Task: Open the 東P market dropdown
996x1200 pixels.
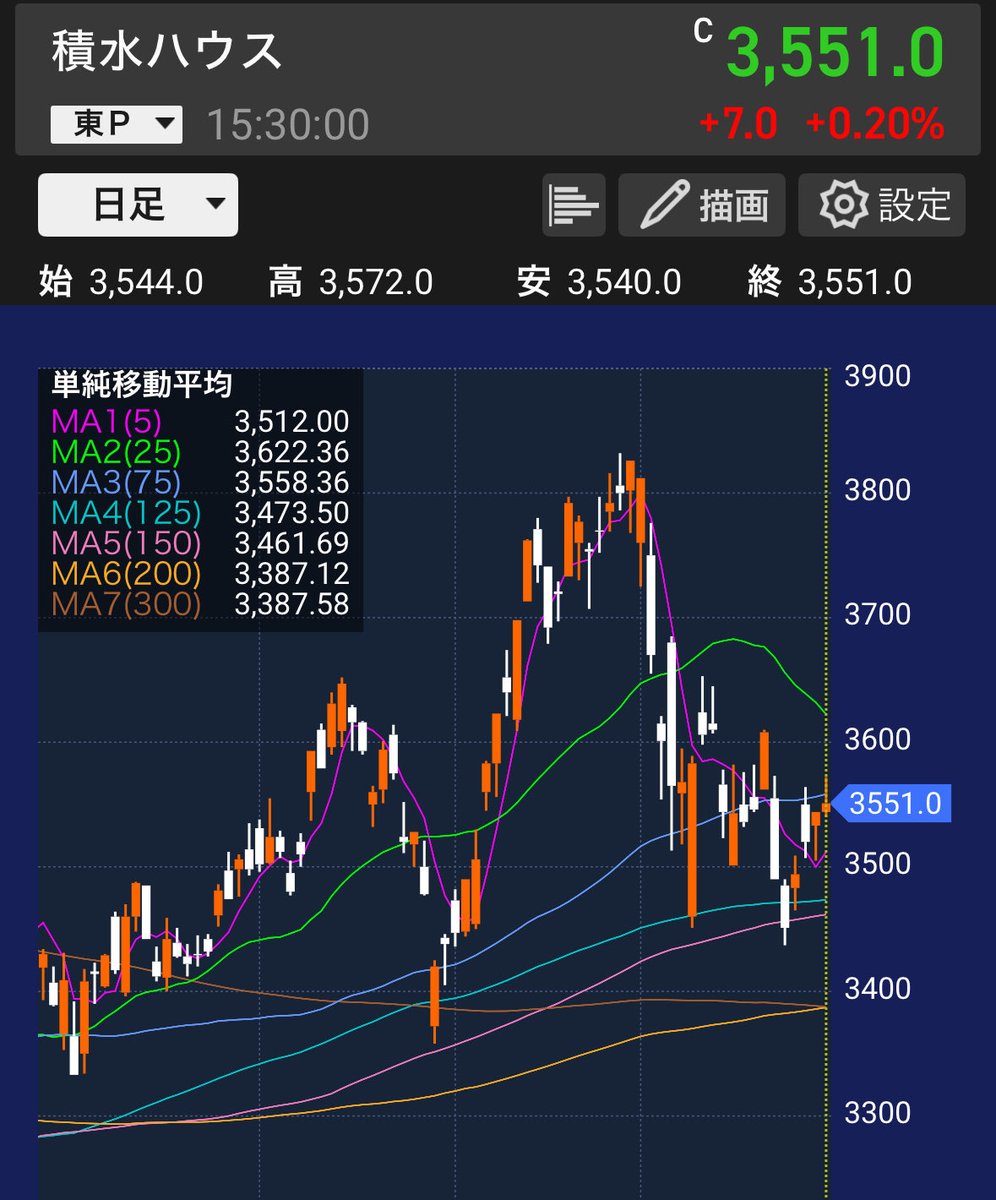Action: point(116,124)
